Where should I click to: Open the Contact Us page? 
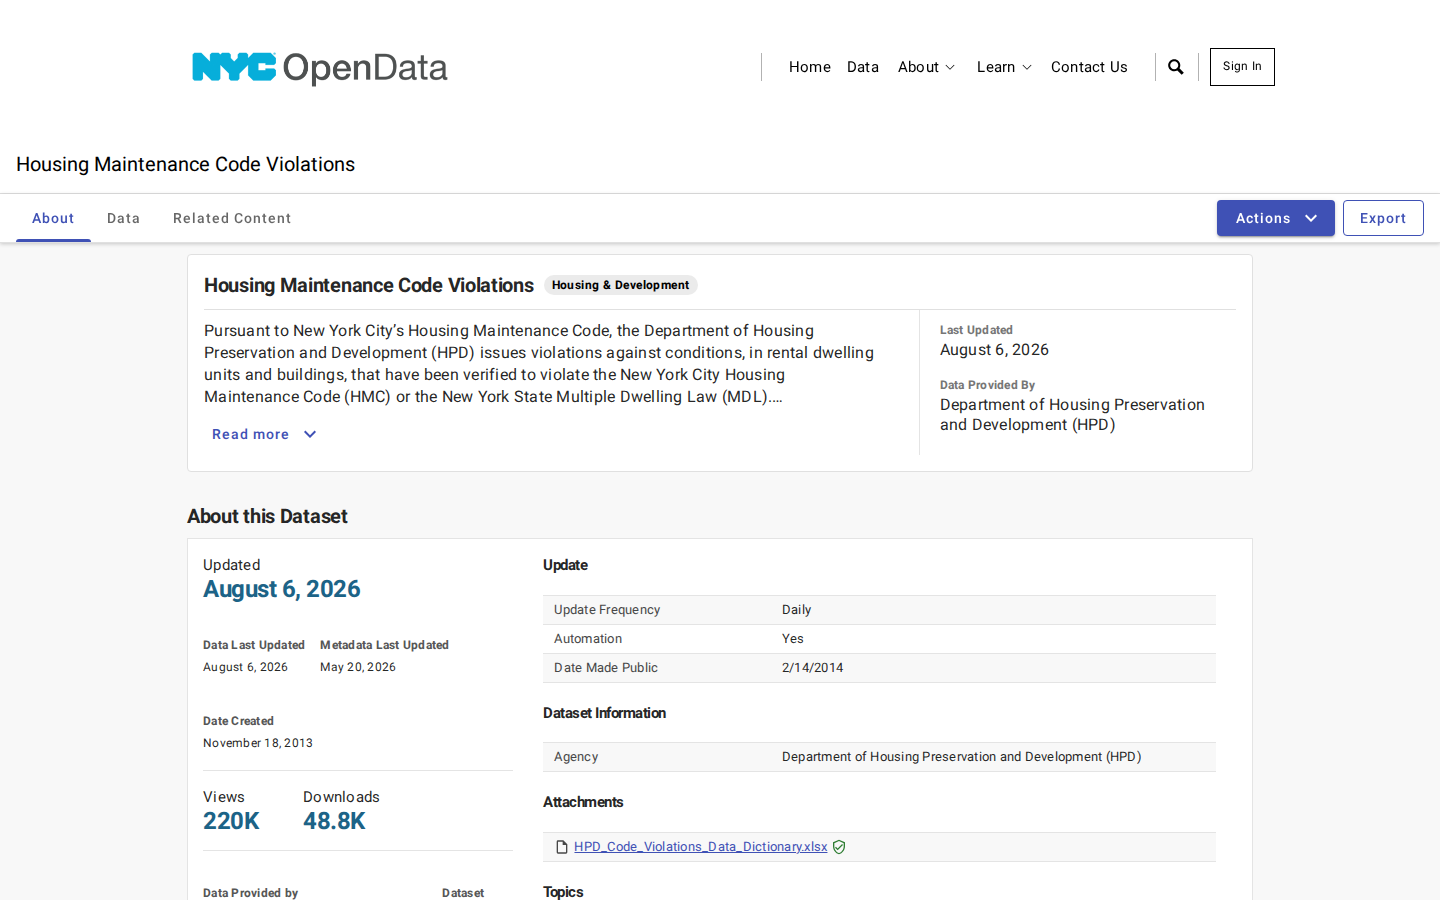(x=1088, y=67)
